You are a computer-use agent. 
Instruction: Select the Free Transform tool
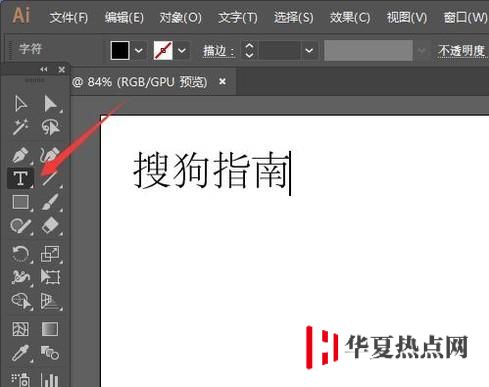(50, 277)
